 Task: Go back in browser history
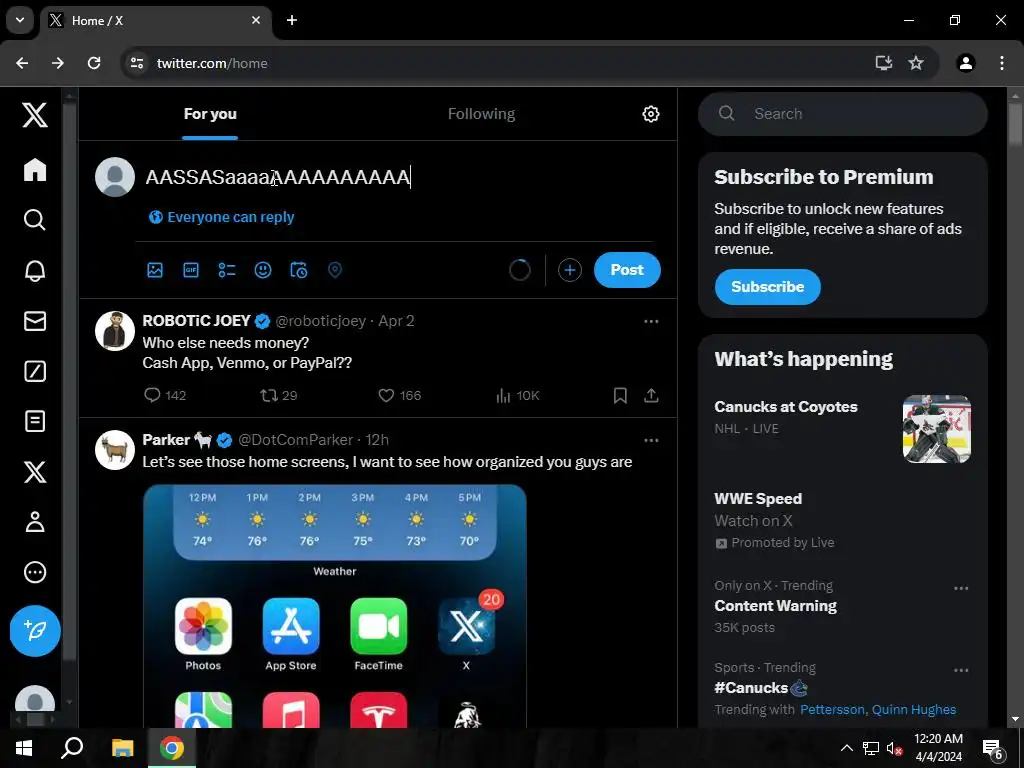[x=22, y=63]
